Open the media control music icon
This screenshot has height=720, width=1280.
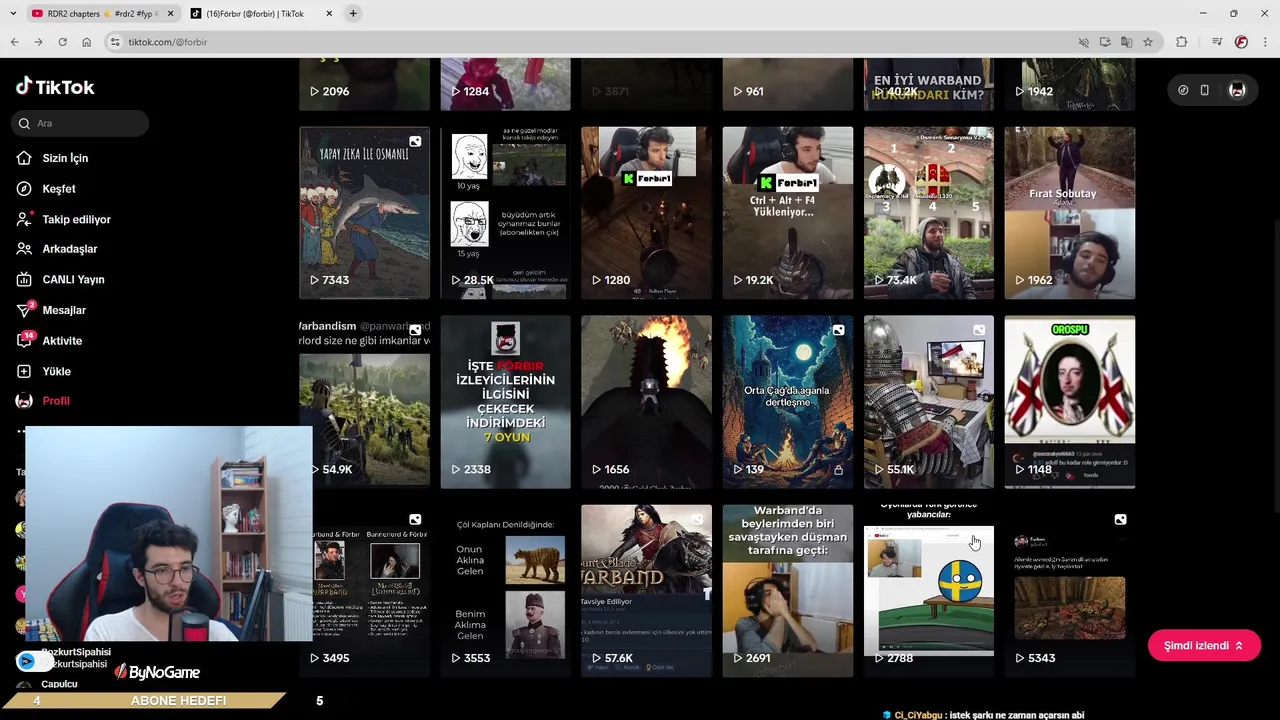click(x=1217, y=42)
